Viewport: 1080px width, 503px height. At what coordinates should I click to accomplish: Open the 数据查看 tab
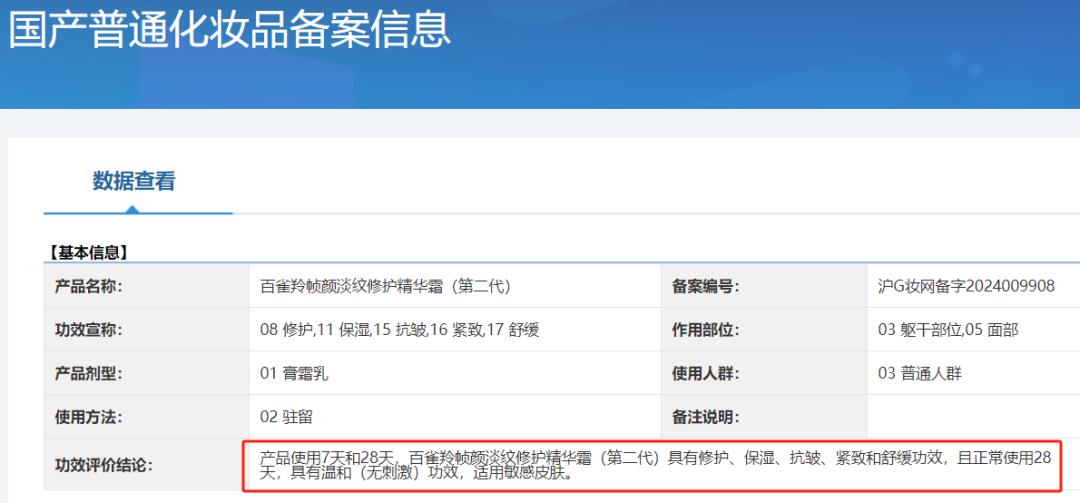pyautogui.click(x=134, y=181)
